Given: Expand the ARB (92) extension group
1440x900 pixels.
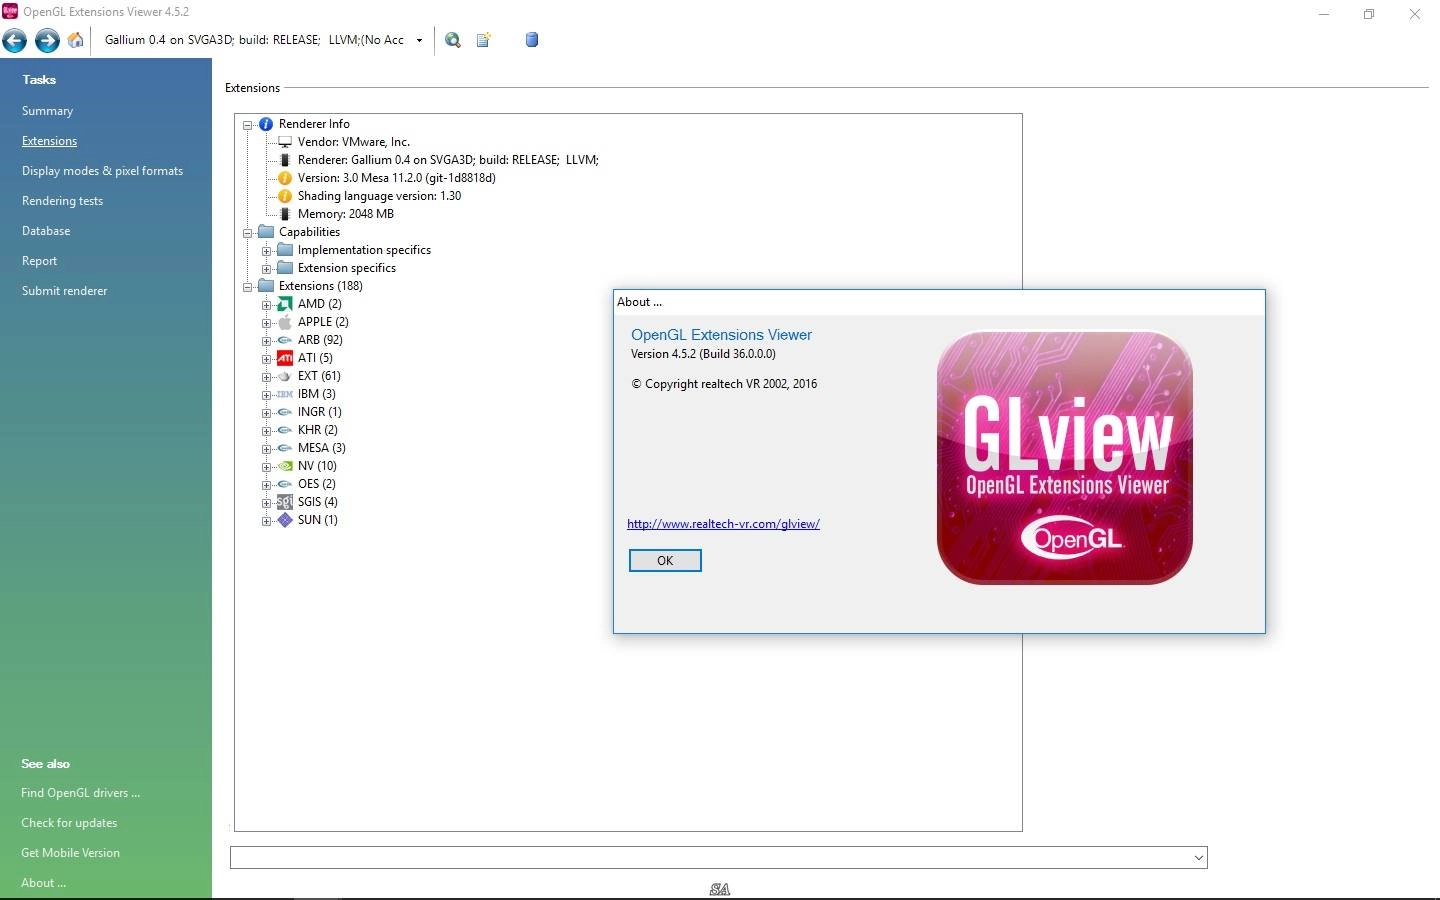Looking at the screenshot, I should [267, 341].
